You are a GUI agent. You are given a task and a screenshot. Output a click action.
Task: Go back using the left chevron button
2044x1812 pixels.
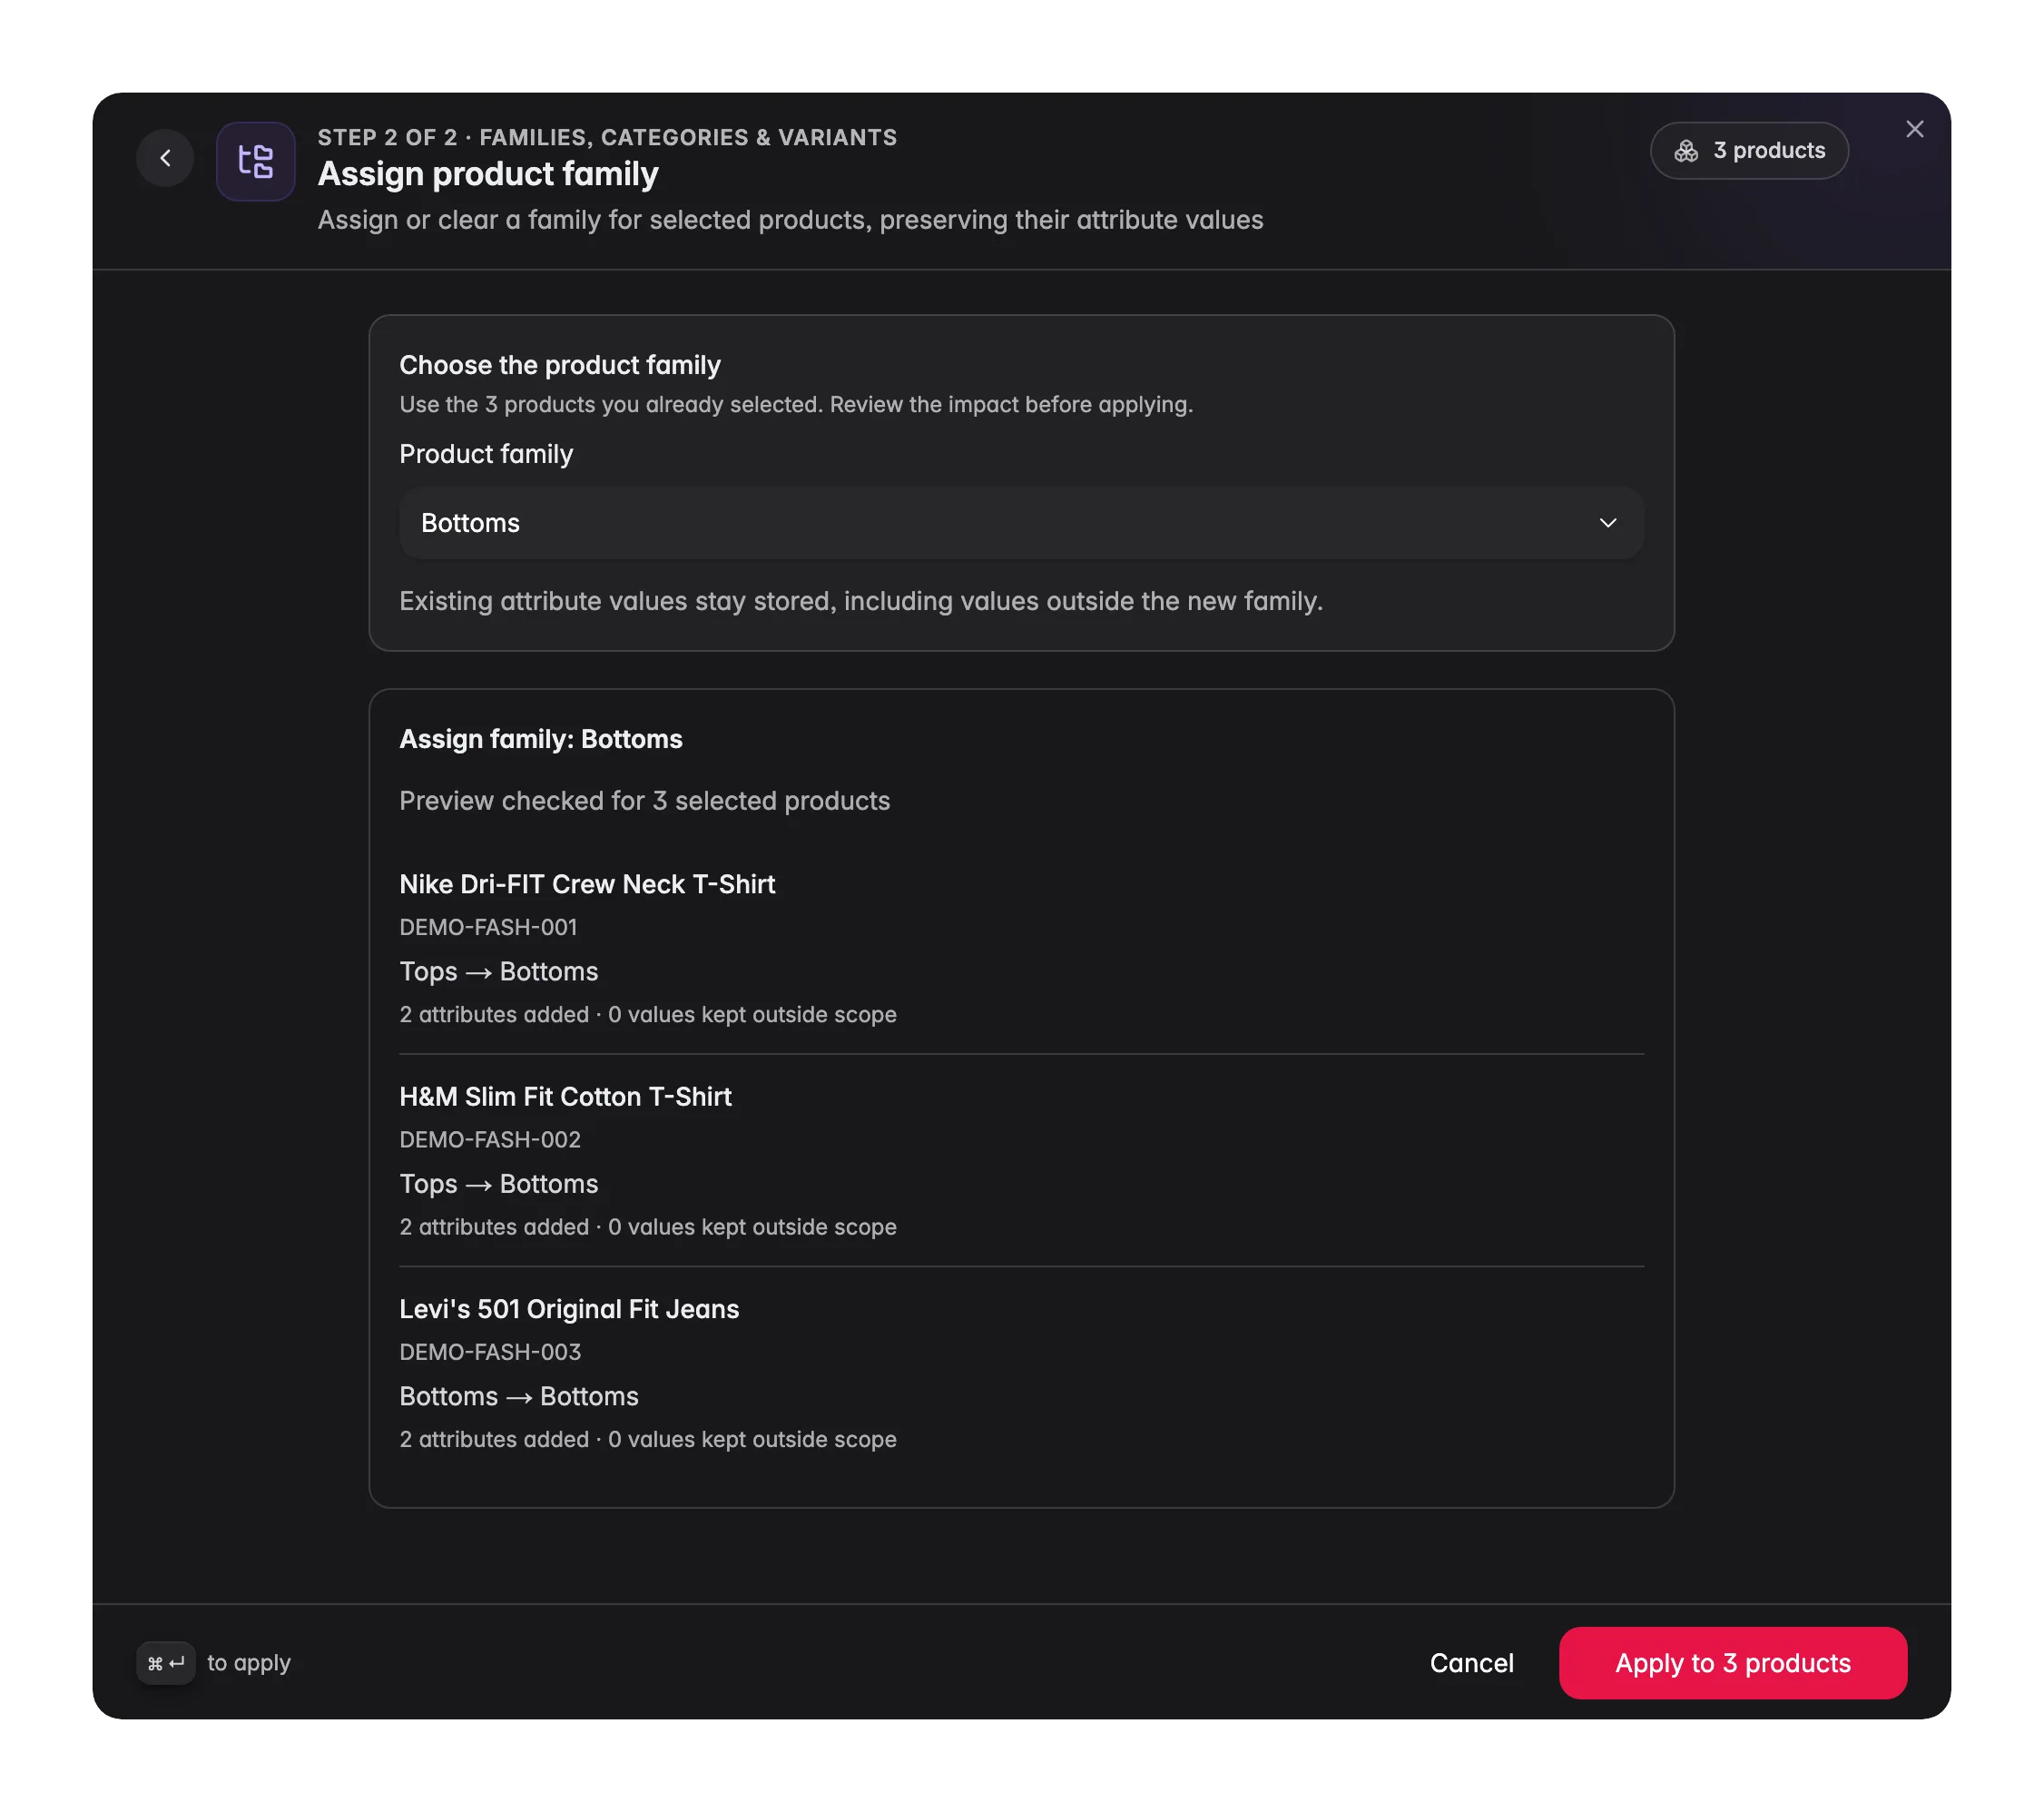[165, 158]
